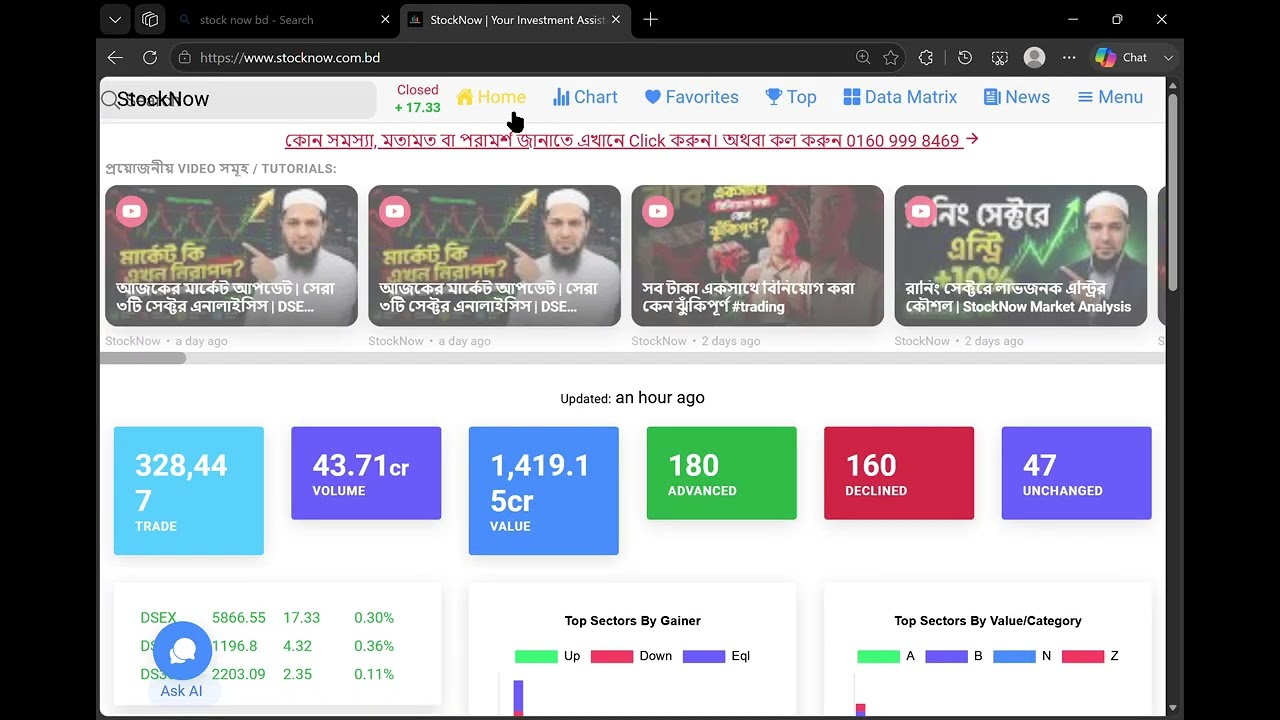
Task: Click the 0.30% change value
Action: [374, 618]
